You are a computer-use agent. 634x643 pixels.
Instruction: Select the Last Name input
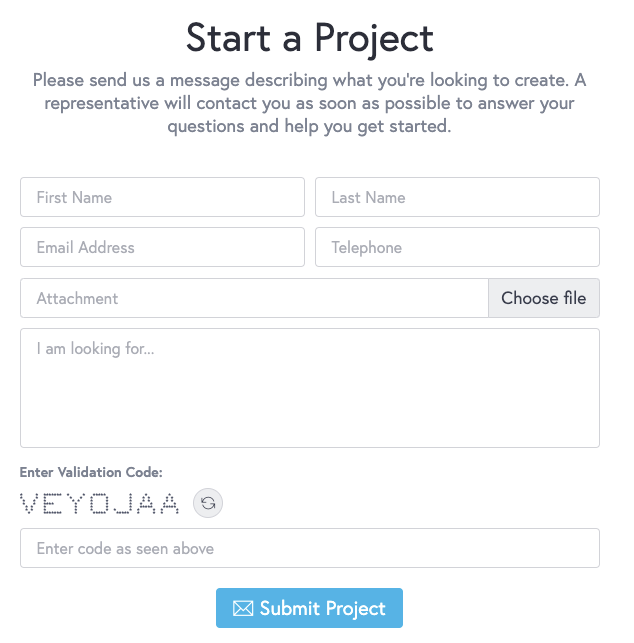coord(457,197)
